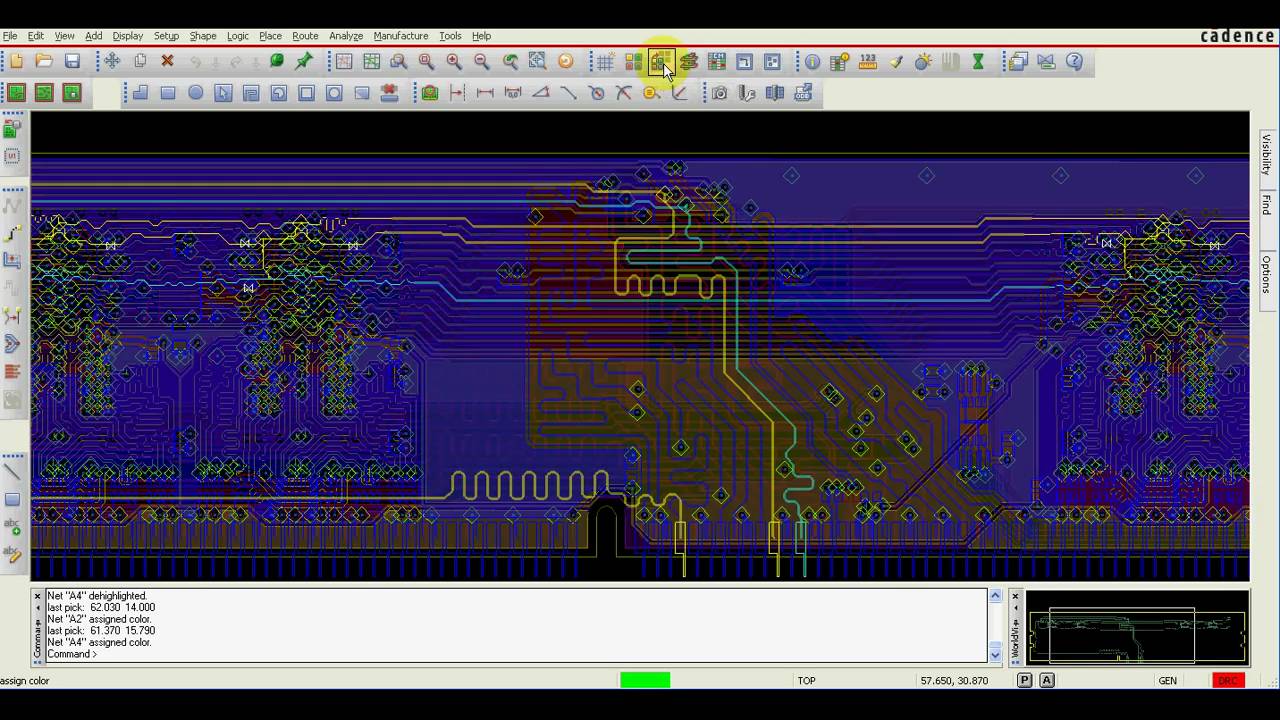Click the A button in status bar
The width and height of the screenshot is (1280, 720).
[1047, 680]
